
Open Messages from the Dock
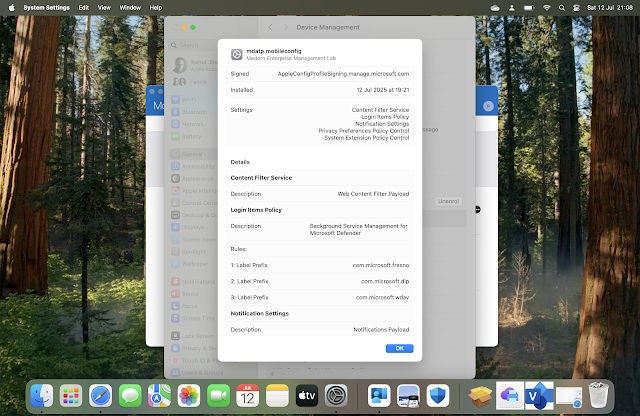pos(130,396)
